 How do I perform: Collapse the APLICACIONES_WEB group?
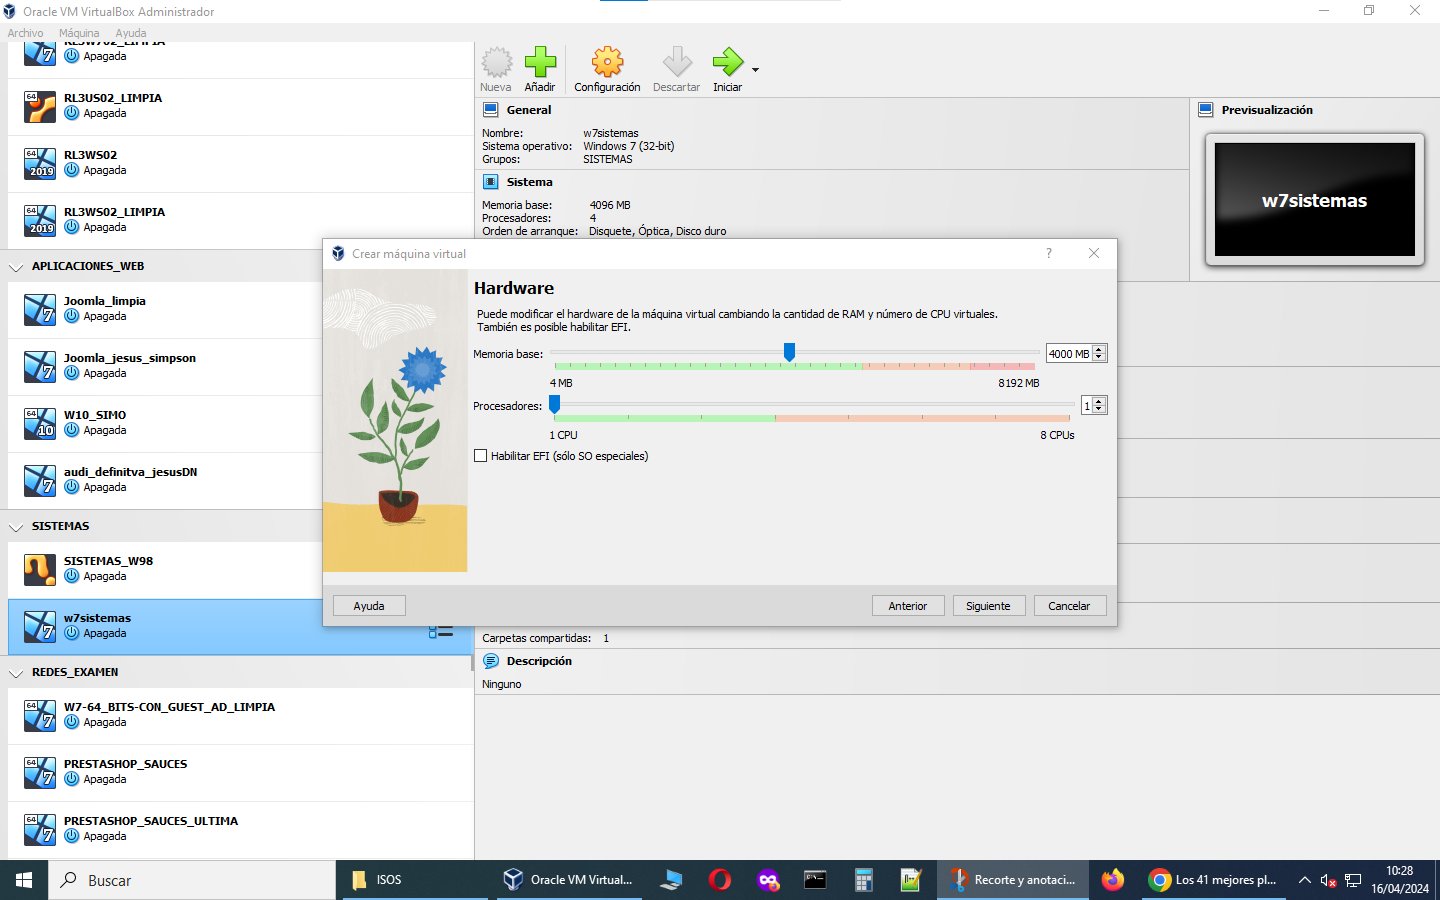point(16,267)
